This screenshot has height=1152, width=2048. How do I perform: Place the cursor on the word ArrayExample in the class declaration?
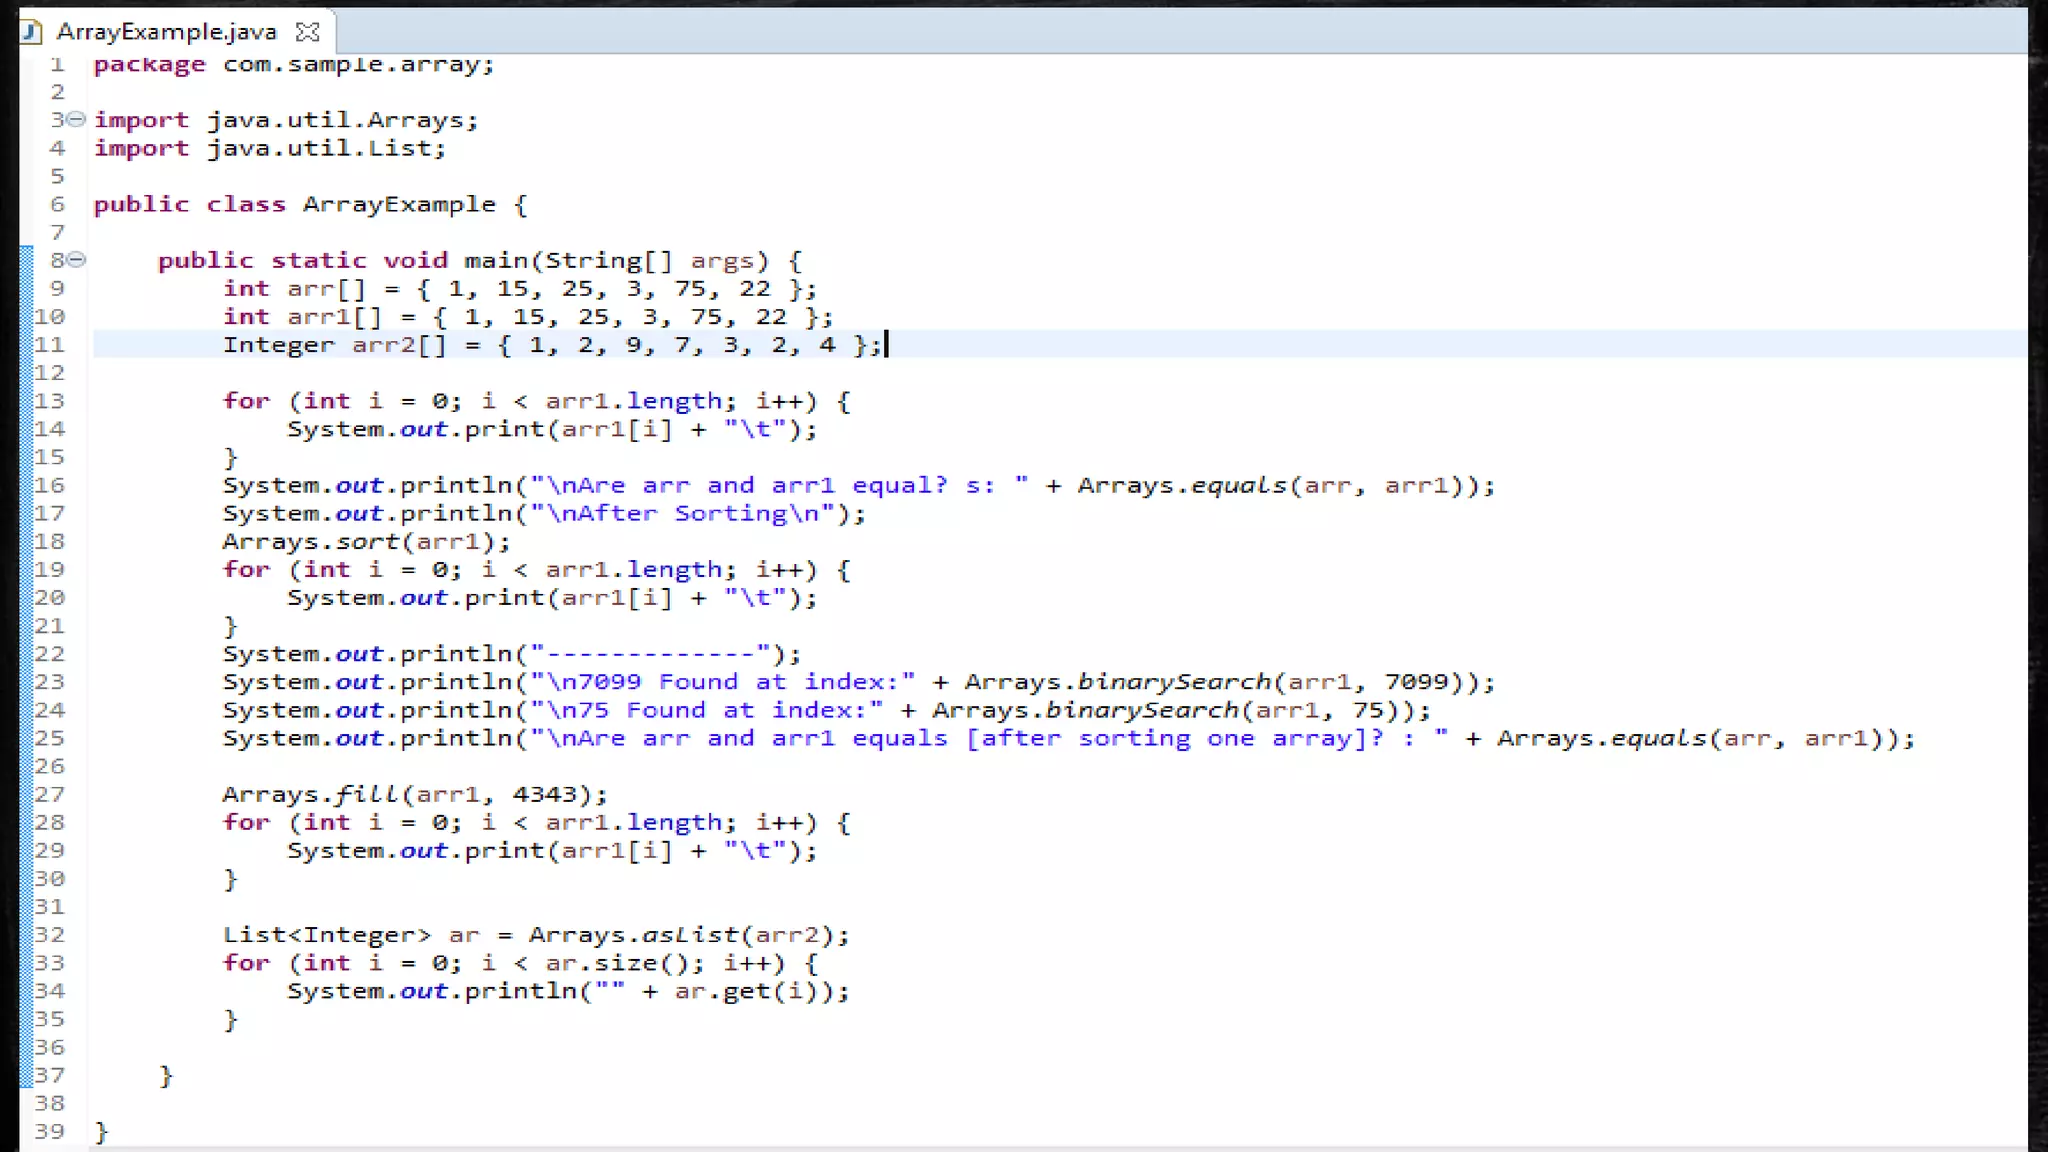pyautogui.click(x=398, y=205)
